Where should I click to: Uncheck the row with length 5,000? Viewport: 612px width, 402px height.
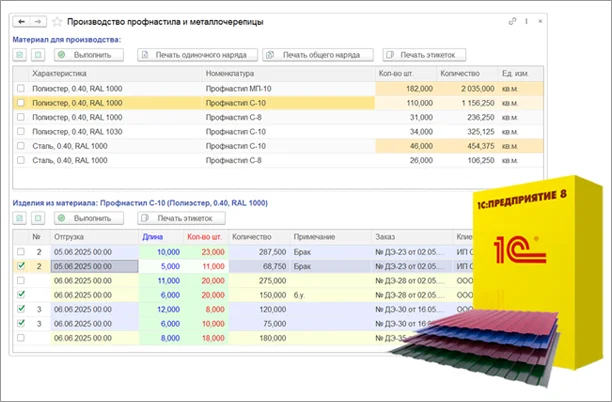pos(21,266)
